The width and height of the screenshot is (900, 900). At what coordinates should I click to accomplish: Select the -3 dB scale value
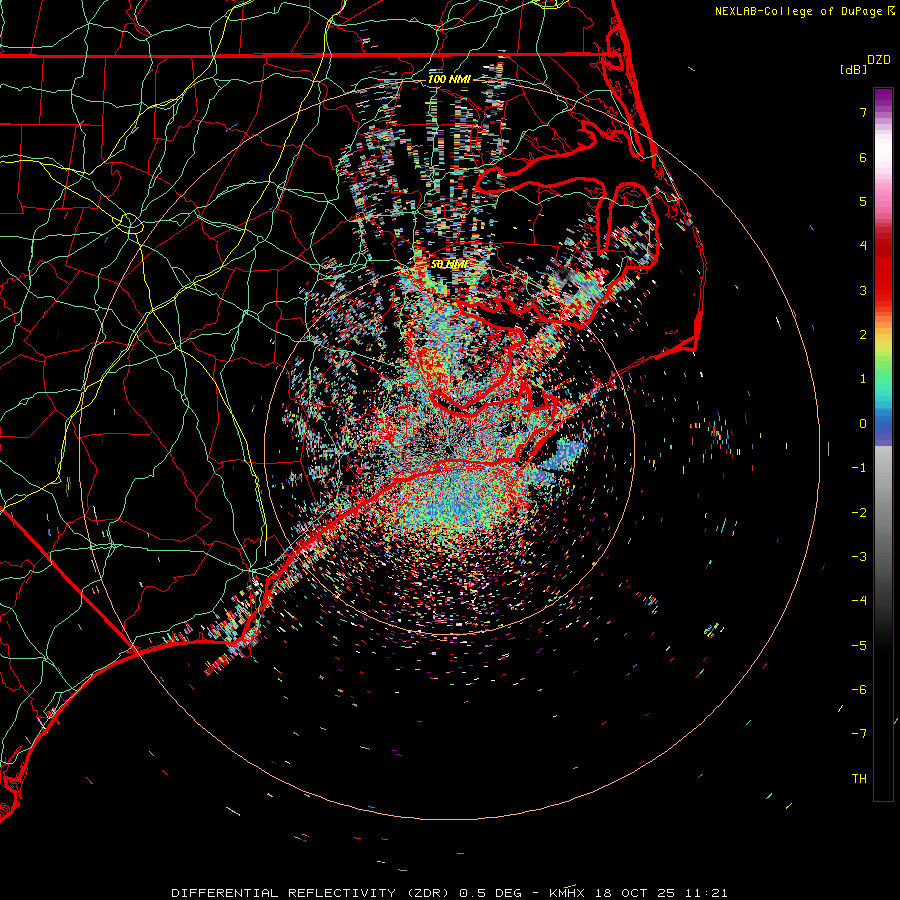[859, 557]
